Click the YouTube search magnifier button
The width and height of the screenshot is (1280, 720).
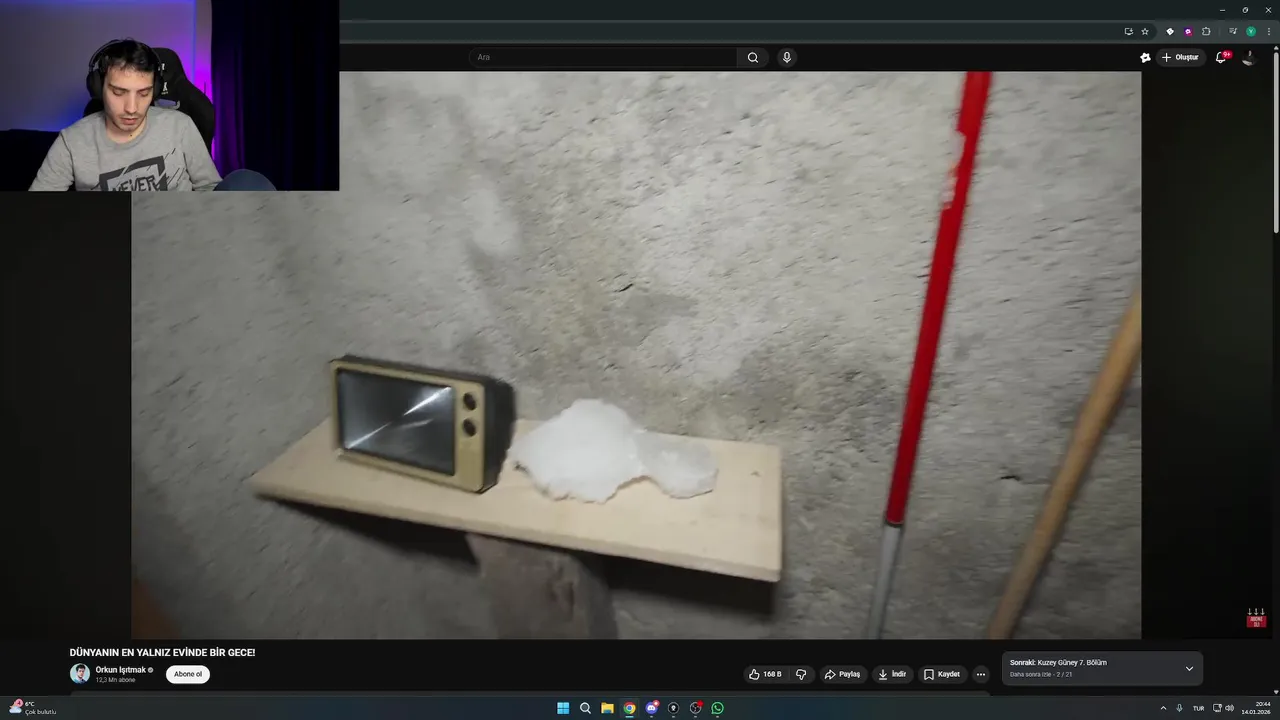pyautogui.click(x=753, y=57)
